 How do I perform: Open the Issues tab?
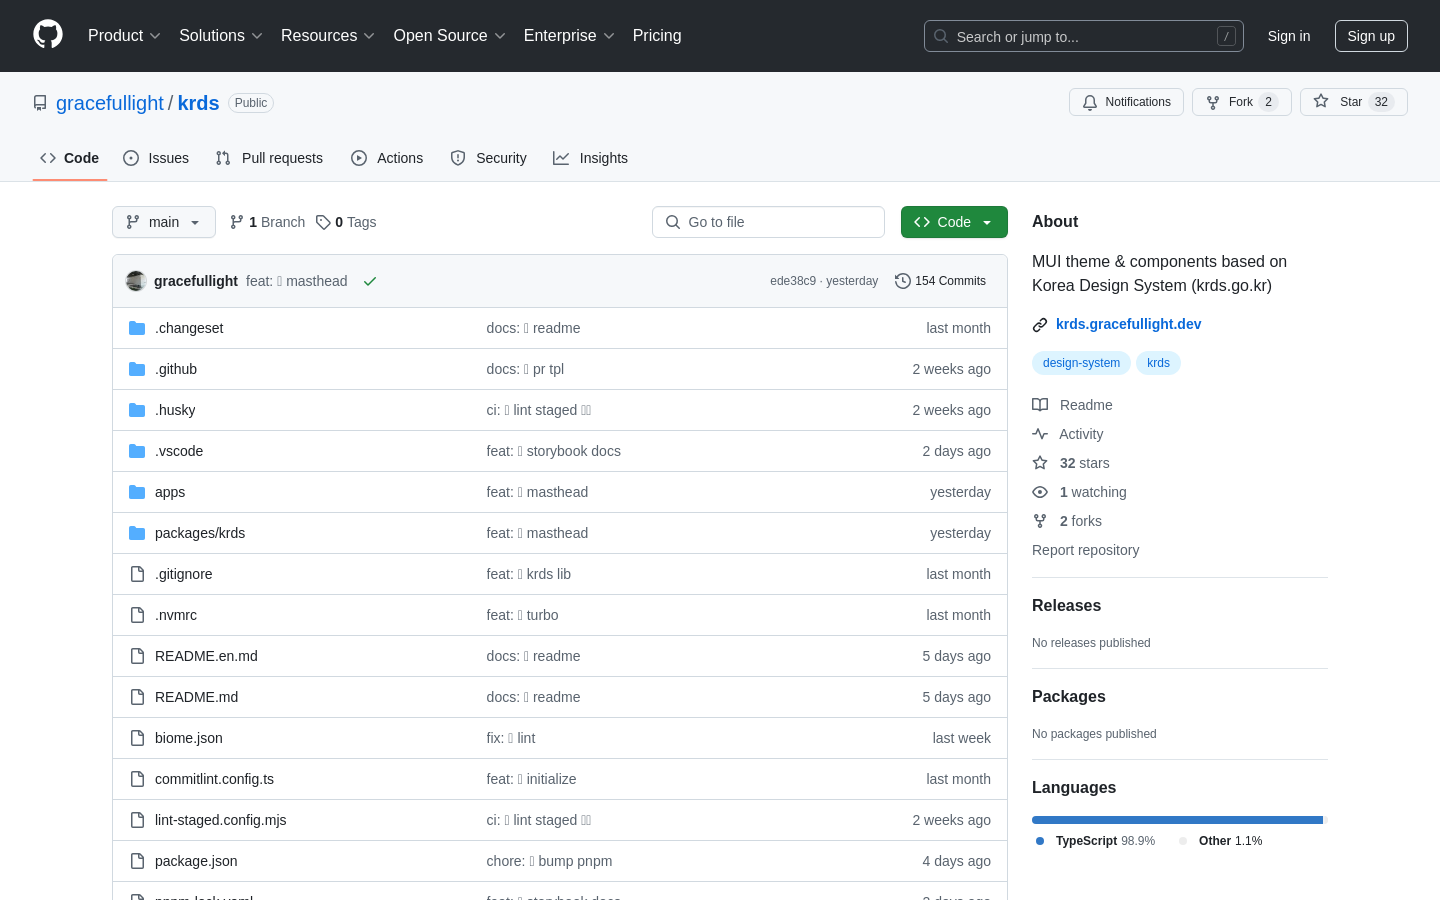click(x=156, y=158)
